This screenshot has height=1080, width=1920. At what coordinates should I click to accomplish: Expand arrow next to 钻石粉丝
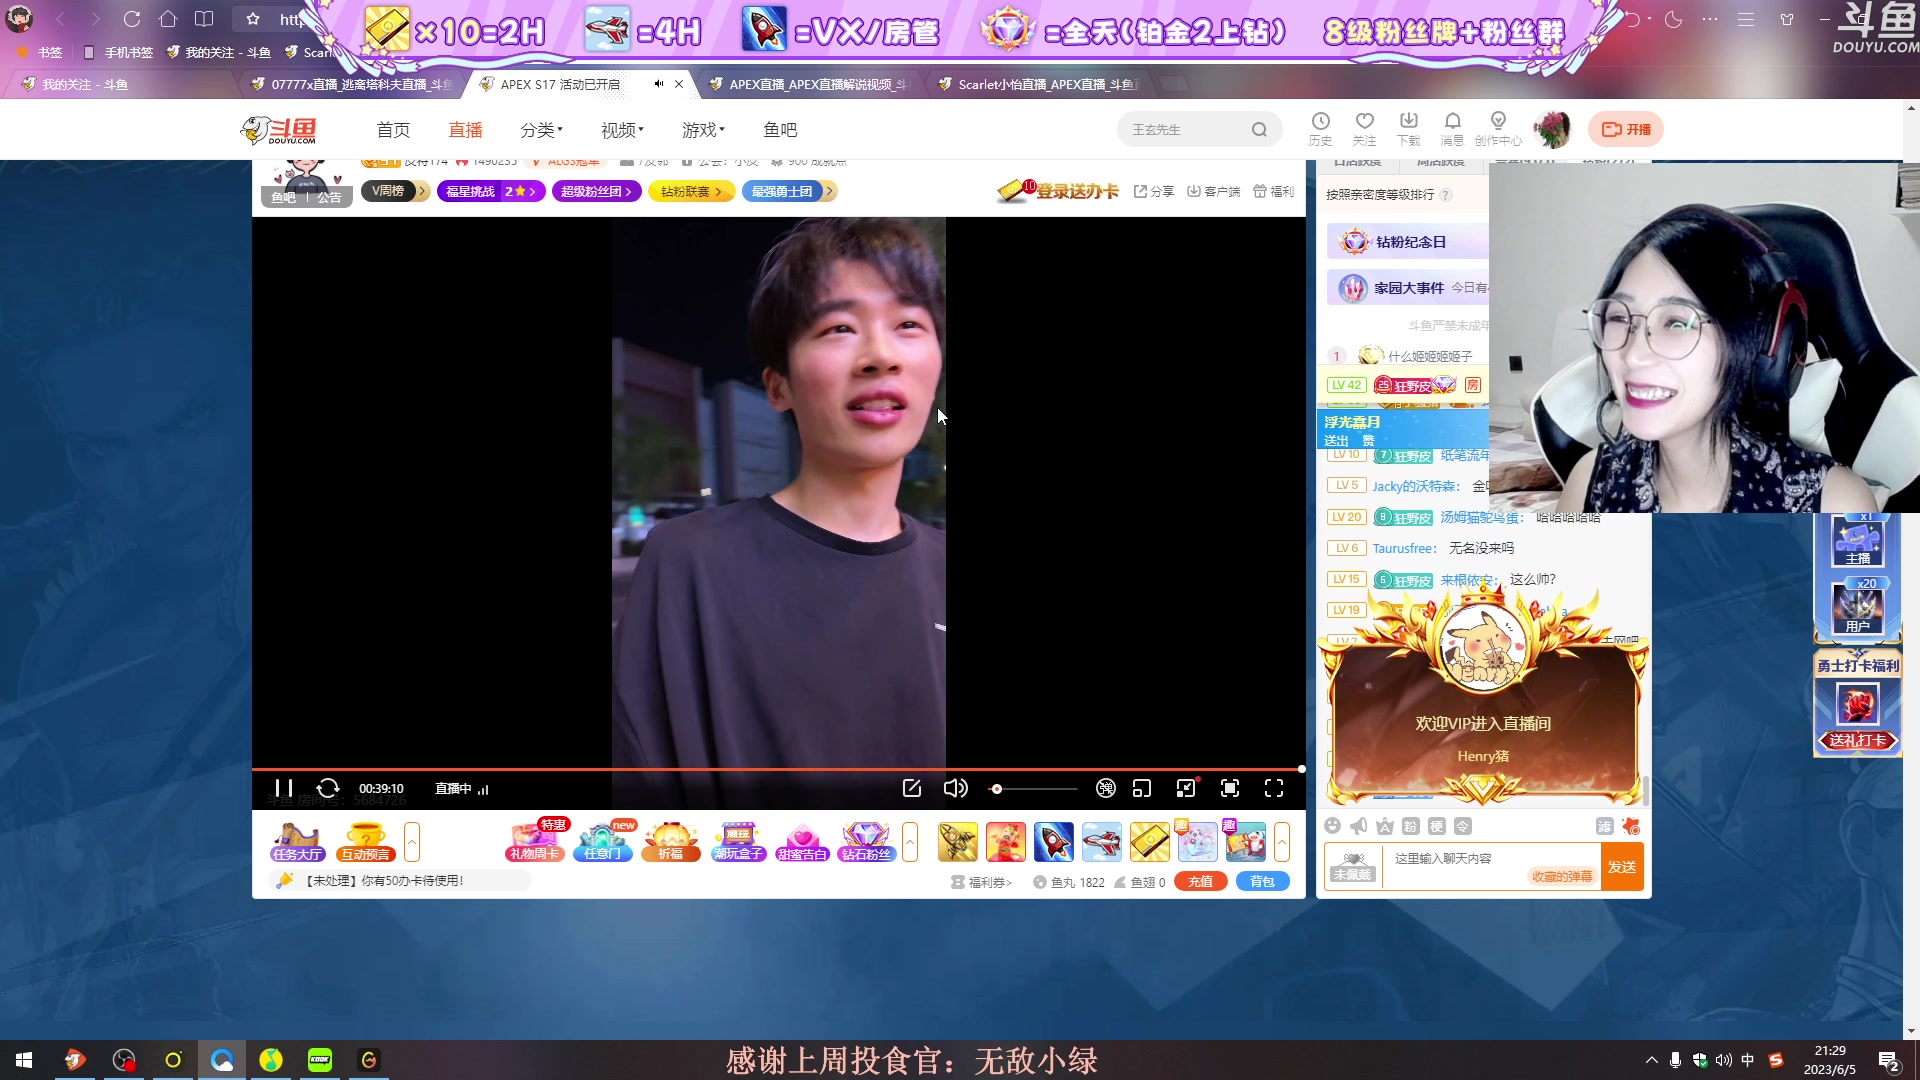click(x=910, y=842)
